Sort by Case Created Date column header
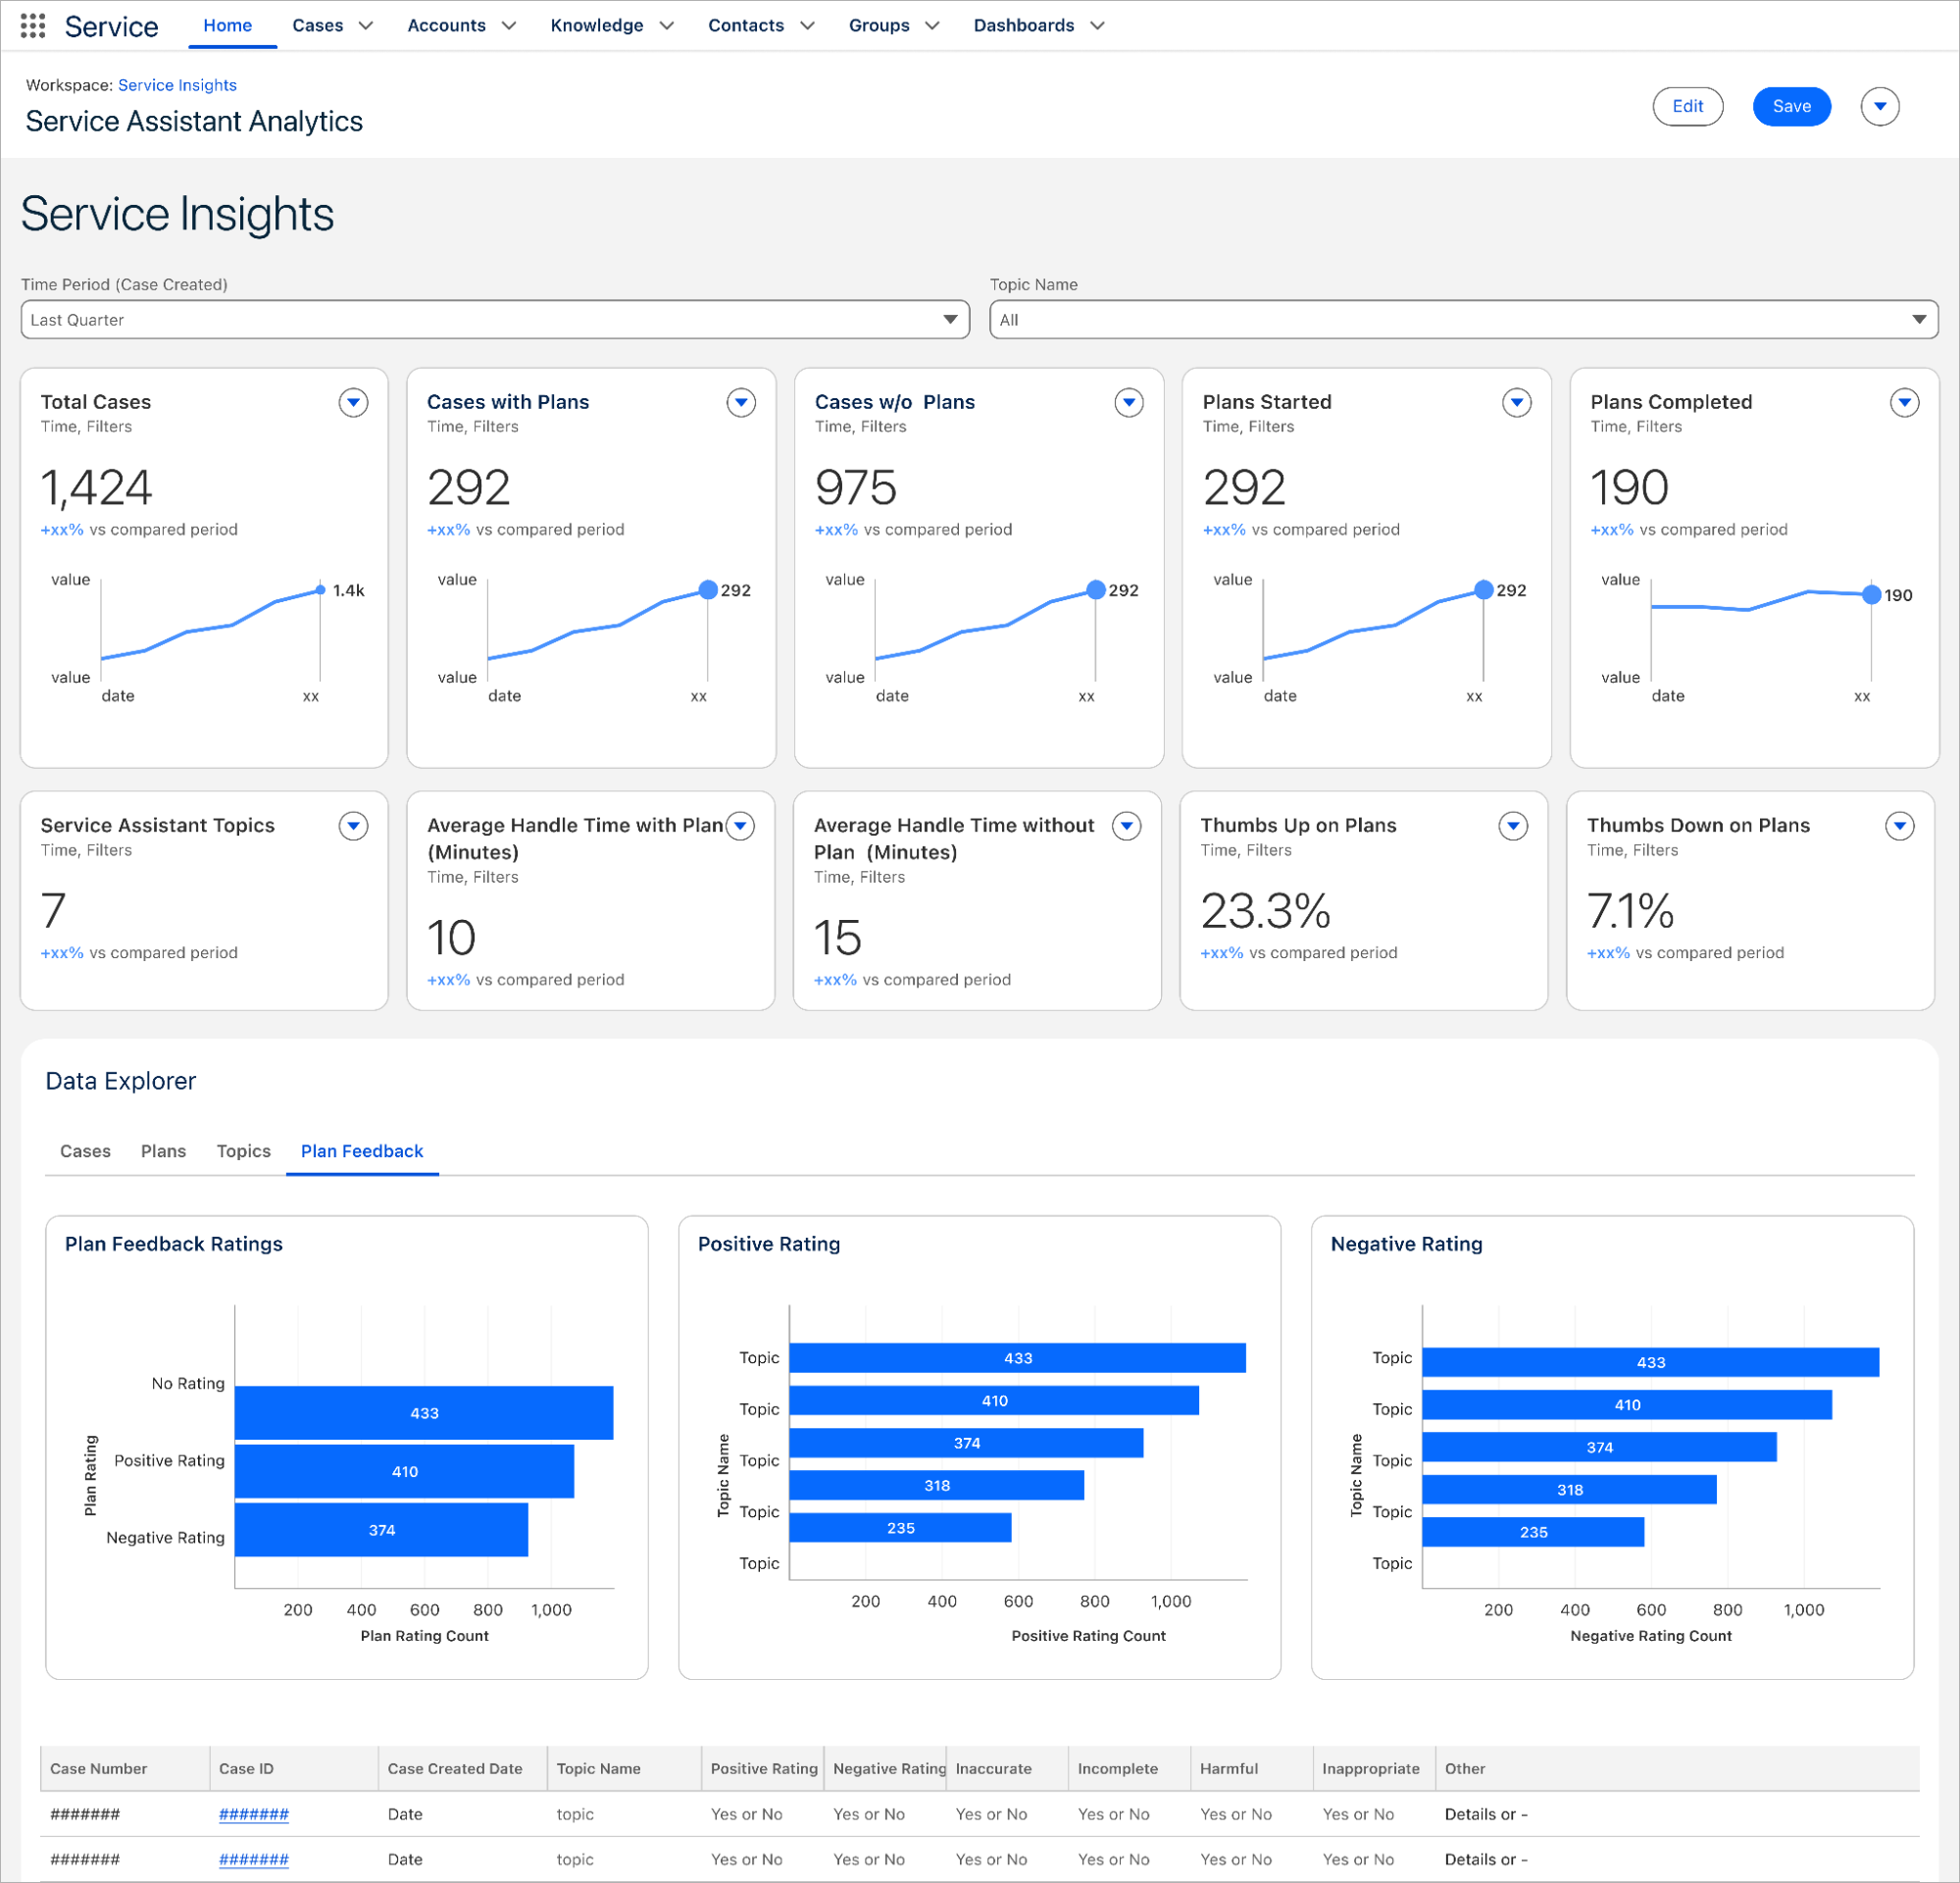Screen dimensions: 1960x1883 pyautogui.click(x=462, y=1770)
